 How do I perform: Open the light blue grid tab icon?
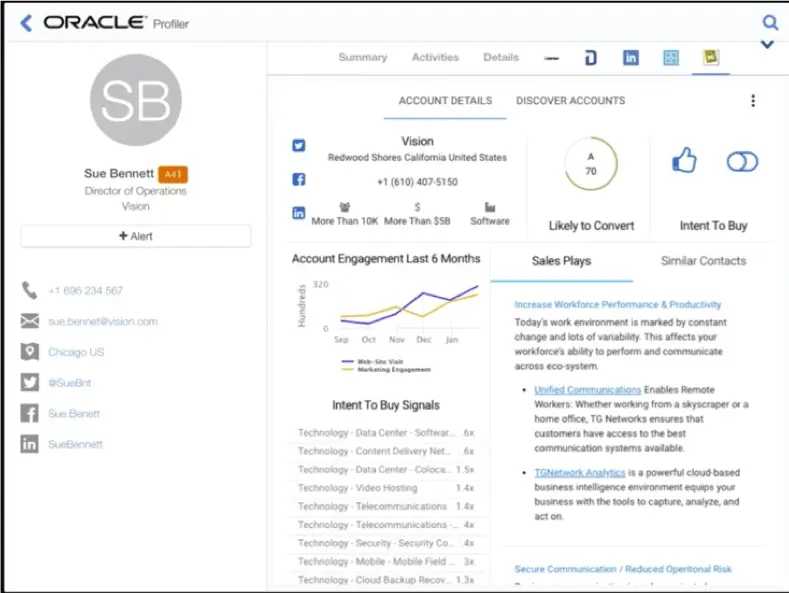(671, 58)
